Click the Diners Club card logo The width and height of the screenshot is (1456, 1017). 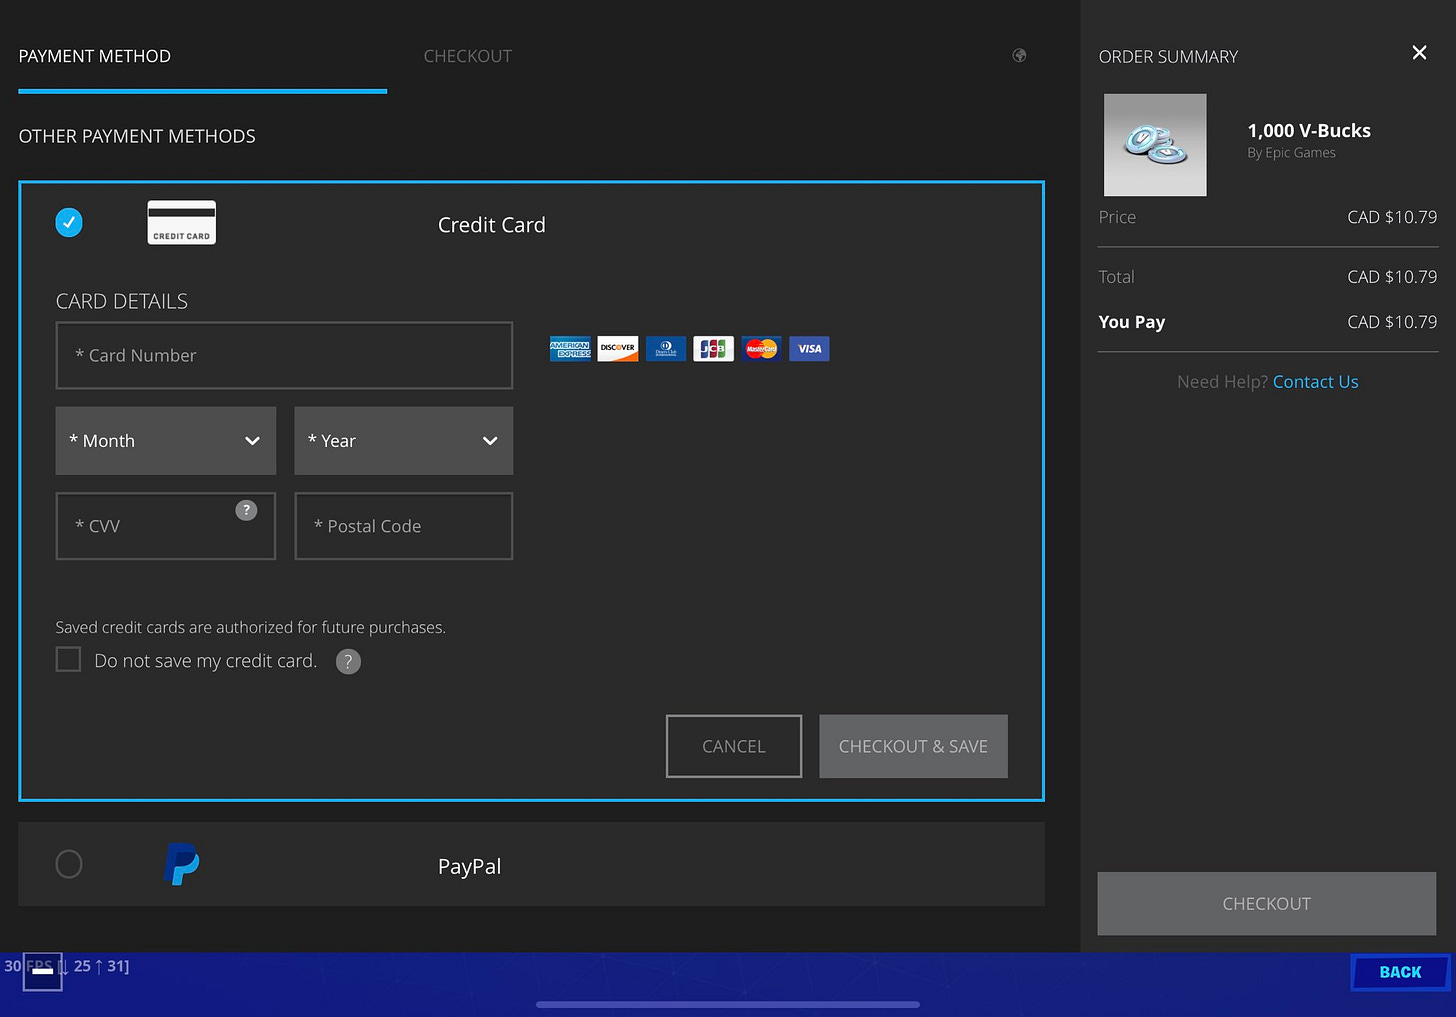click(x=666, y=349)
